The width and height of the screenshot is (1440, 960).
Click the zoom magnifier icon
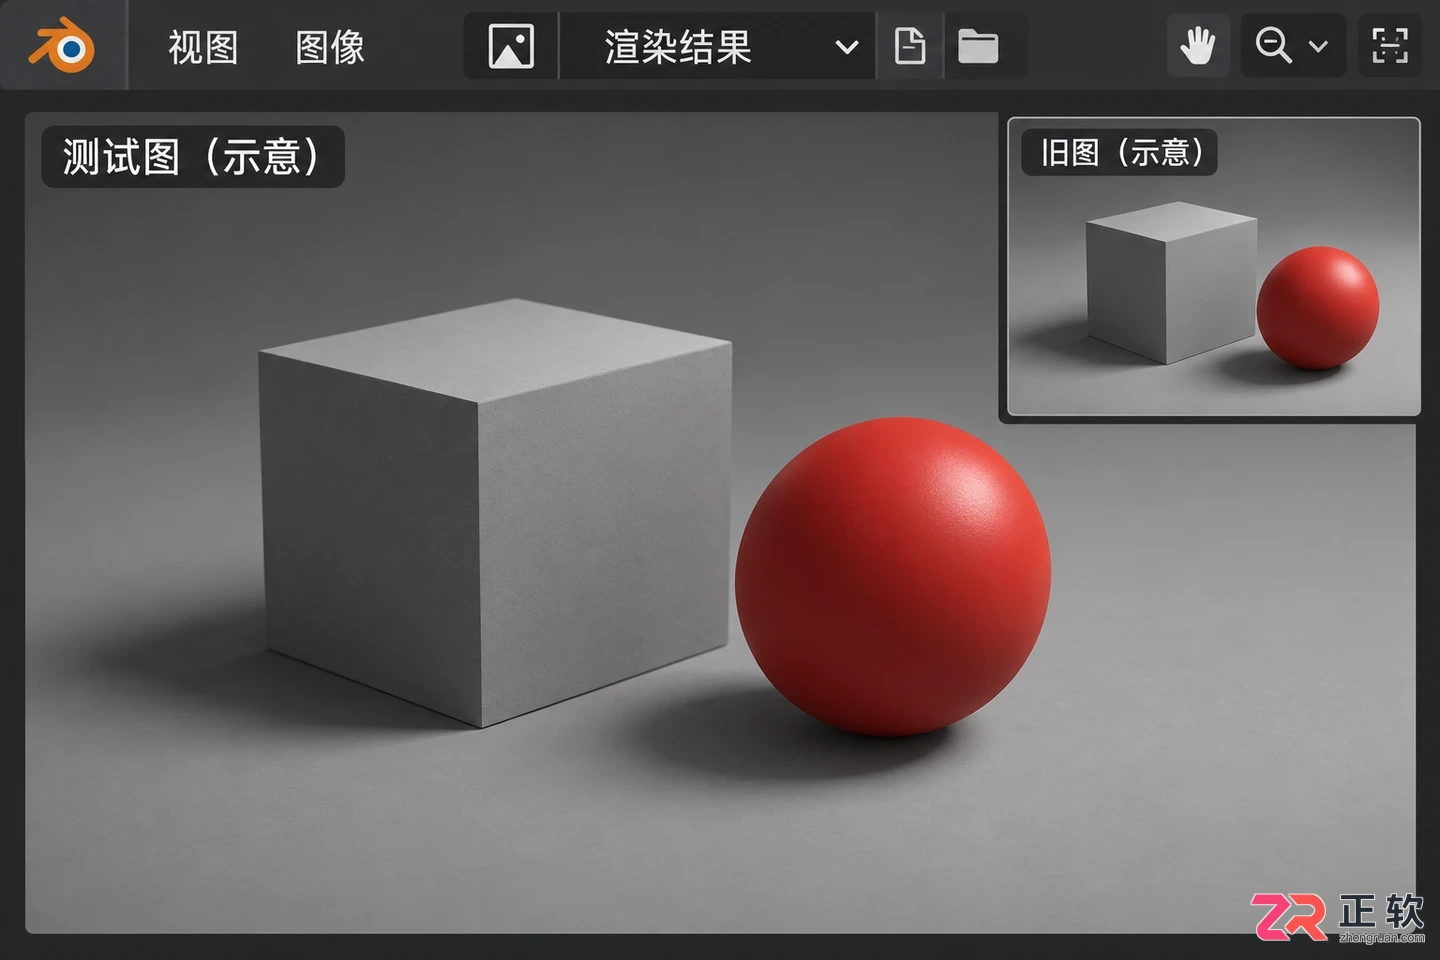[x=1274, y=46]
